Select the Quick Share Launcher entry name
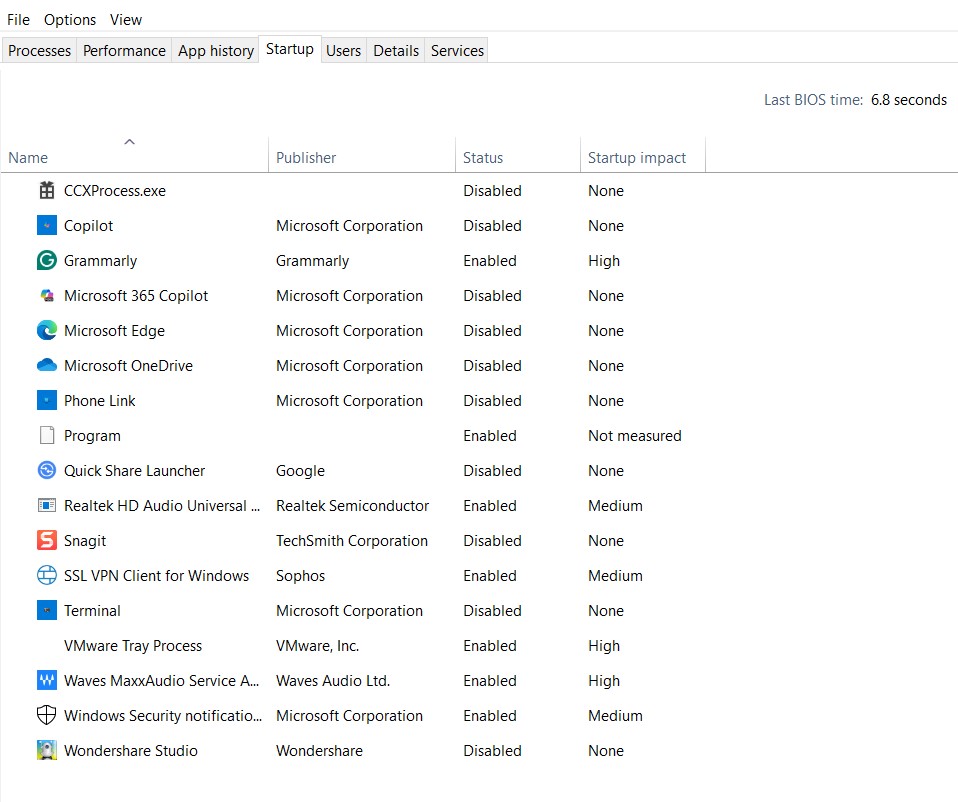 134,471
